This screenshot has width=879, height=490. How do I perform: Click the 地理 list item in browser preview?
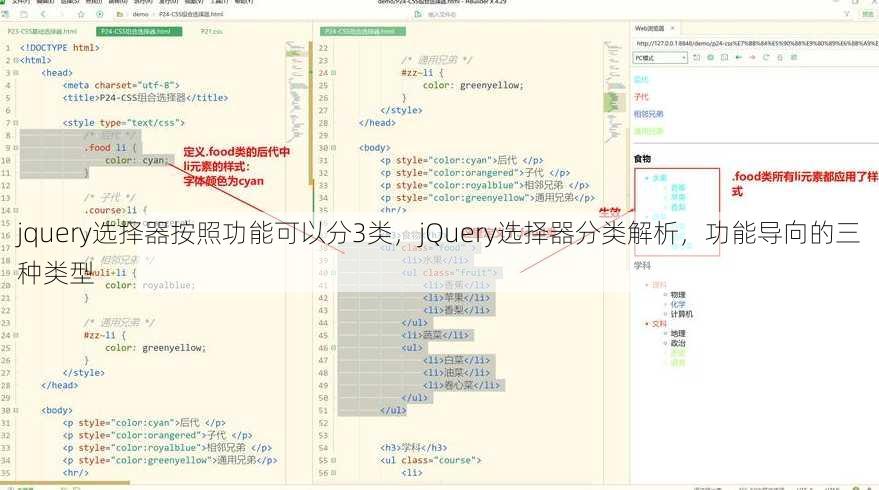(678, 334)
